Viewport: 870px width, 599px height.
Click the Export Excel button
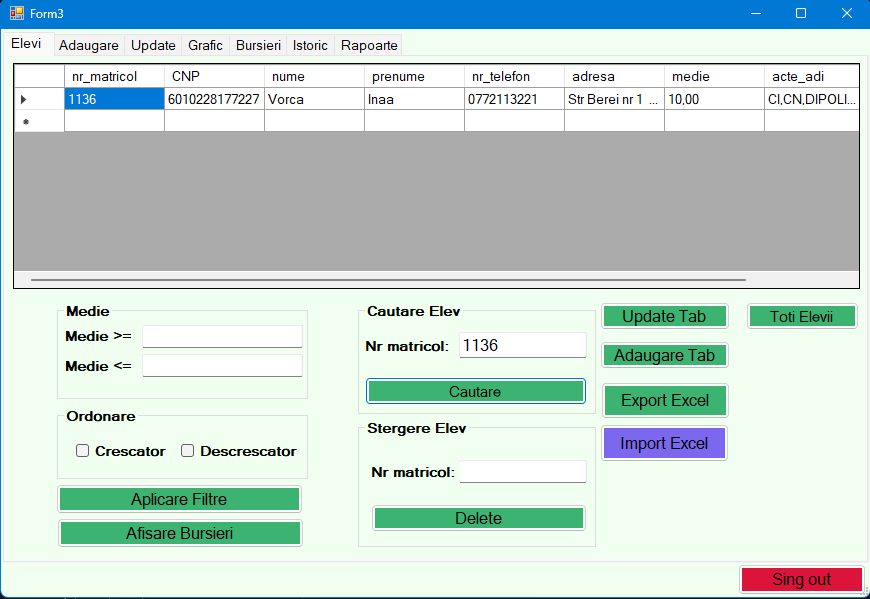(x=665, y=399)
